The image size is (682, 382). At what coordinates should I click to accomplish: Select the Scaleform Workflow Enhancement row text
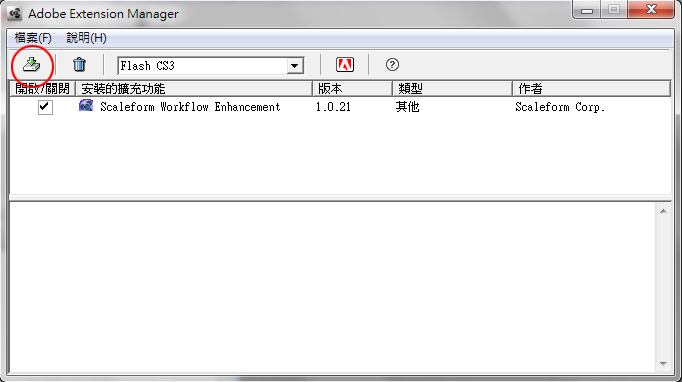[x=190, y=107]
